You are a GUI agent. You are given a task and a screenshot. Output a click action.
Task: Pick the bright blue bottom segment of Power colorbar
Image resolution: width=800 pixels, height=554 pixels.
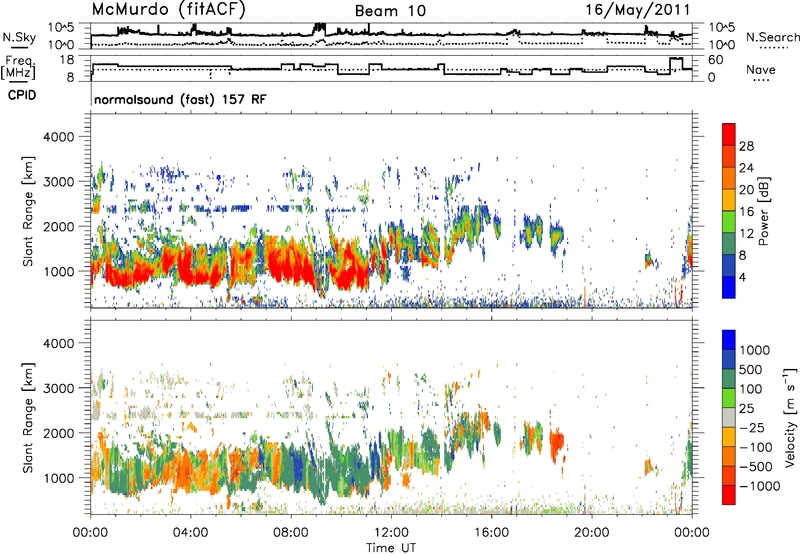pos(729,287)
